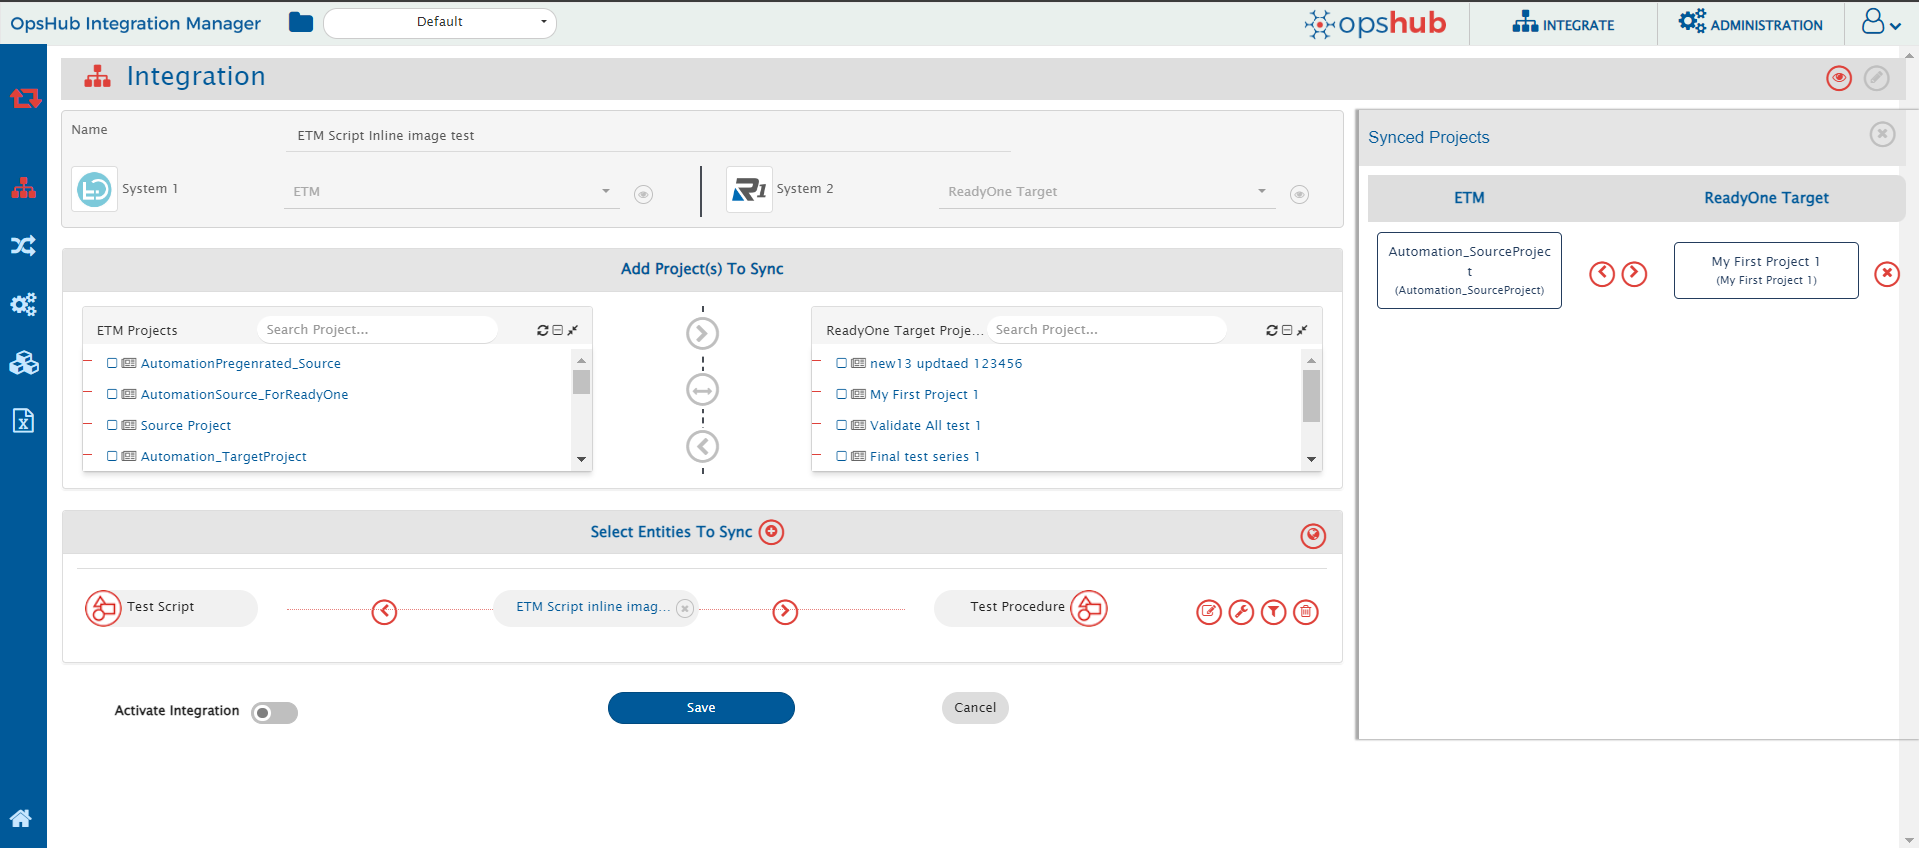The image size is (1919, 848).
Task: Delete entity mapping with the trash icon
Action: coord(1306,612)
